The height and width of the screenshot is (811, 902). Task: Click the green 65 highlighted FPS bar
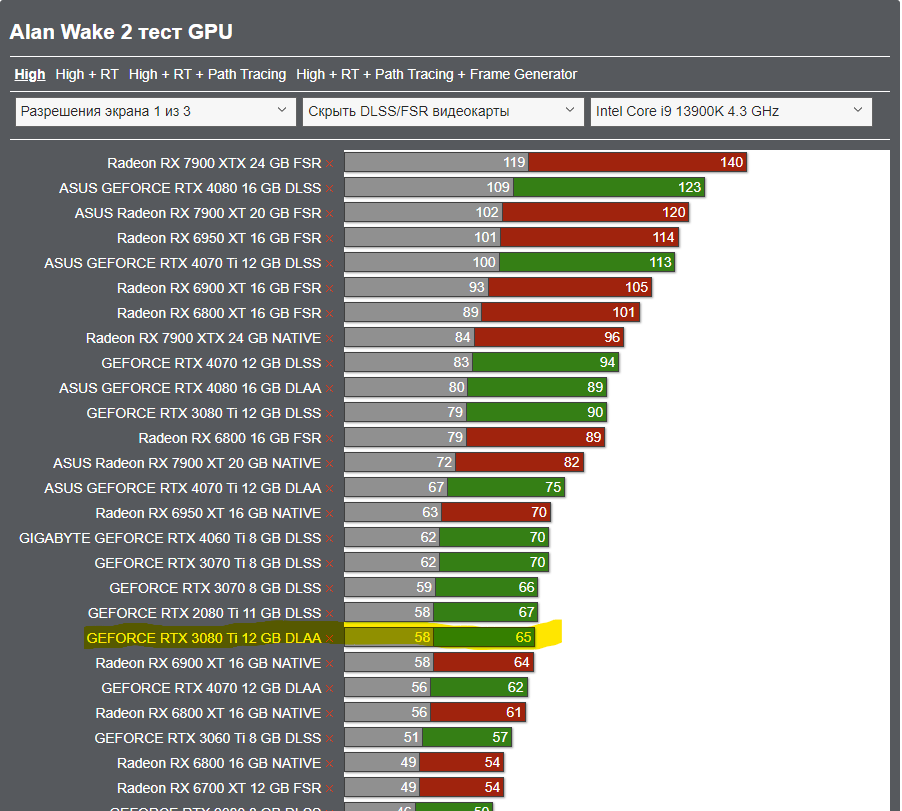pos(484,637)
